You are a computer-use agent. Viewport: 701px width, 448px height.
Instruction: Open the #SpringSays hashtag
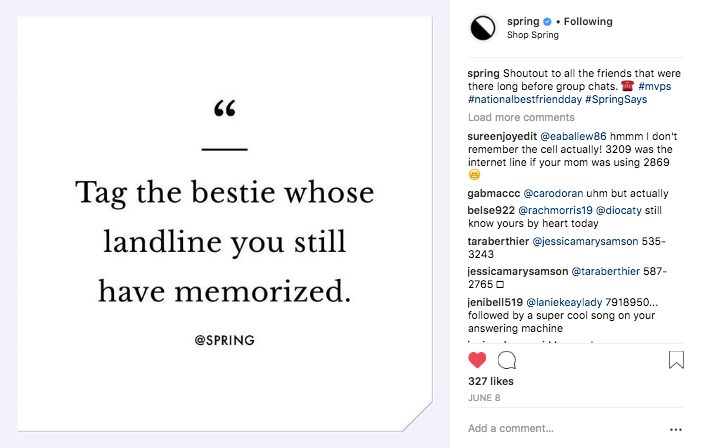point(615,101)
